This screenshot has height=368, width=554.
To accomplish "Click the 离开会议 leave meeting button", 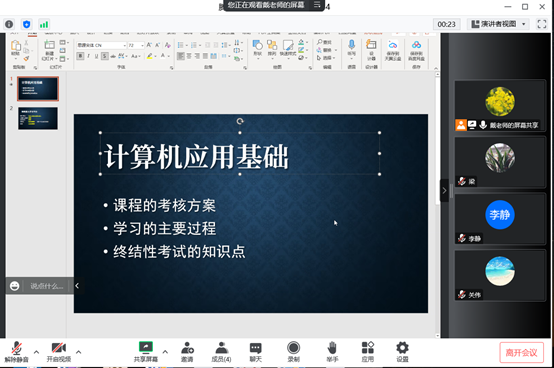I will click(x=521, y=352).
